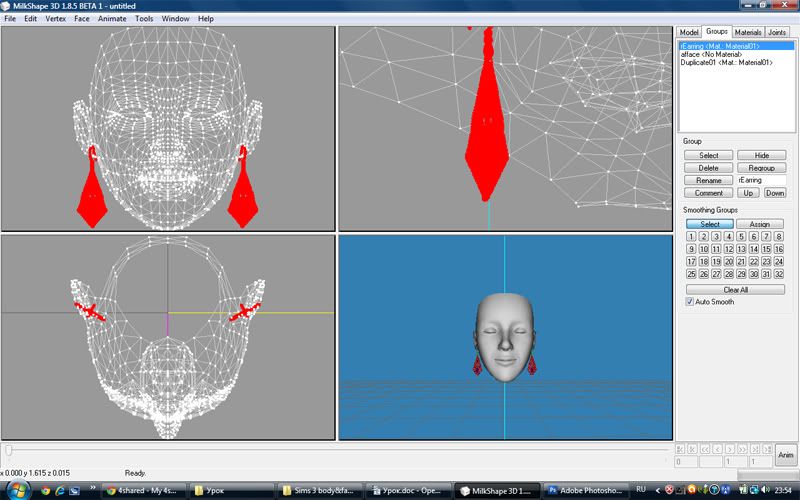
Task: Click the current frame number field showing 0
Action: point(686,461)
